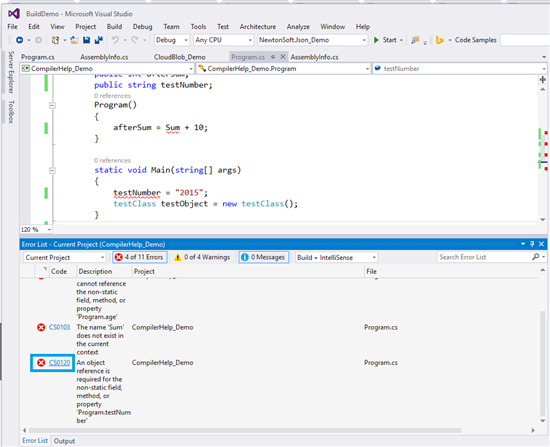Click the search magnifier in Error List
The width and height of the screenshot is (550, 447).
click(535, 257)
